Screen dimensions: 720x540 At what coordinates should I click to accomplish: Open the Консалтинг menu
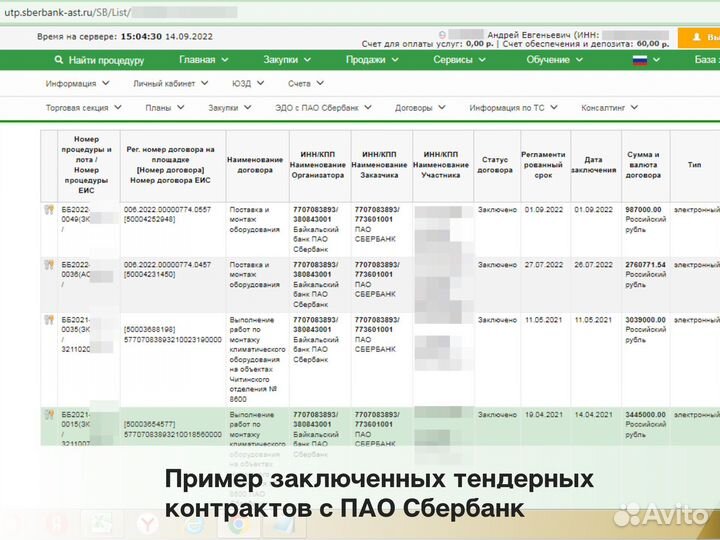tap(610, 108)
